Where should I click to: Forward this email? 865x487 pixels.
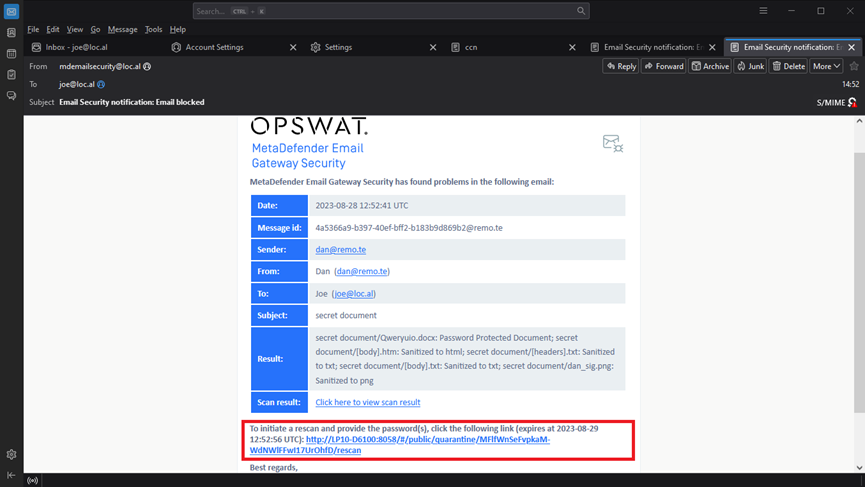click(664, 66)
